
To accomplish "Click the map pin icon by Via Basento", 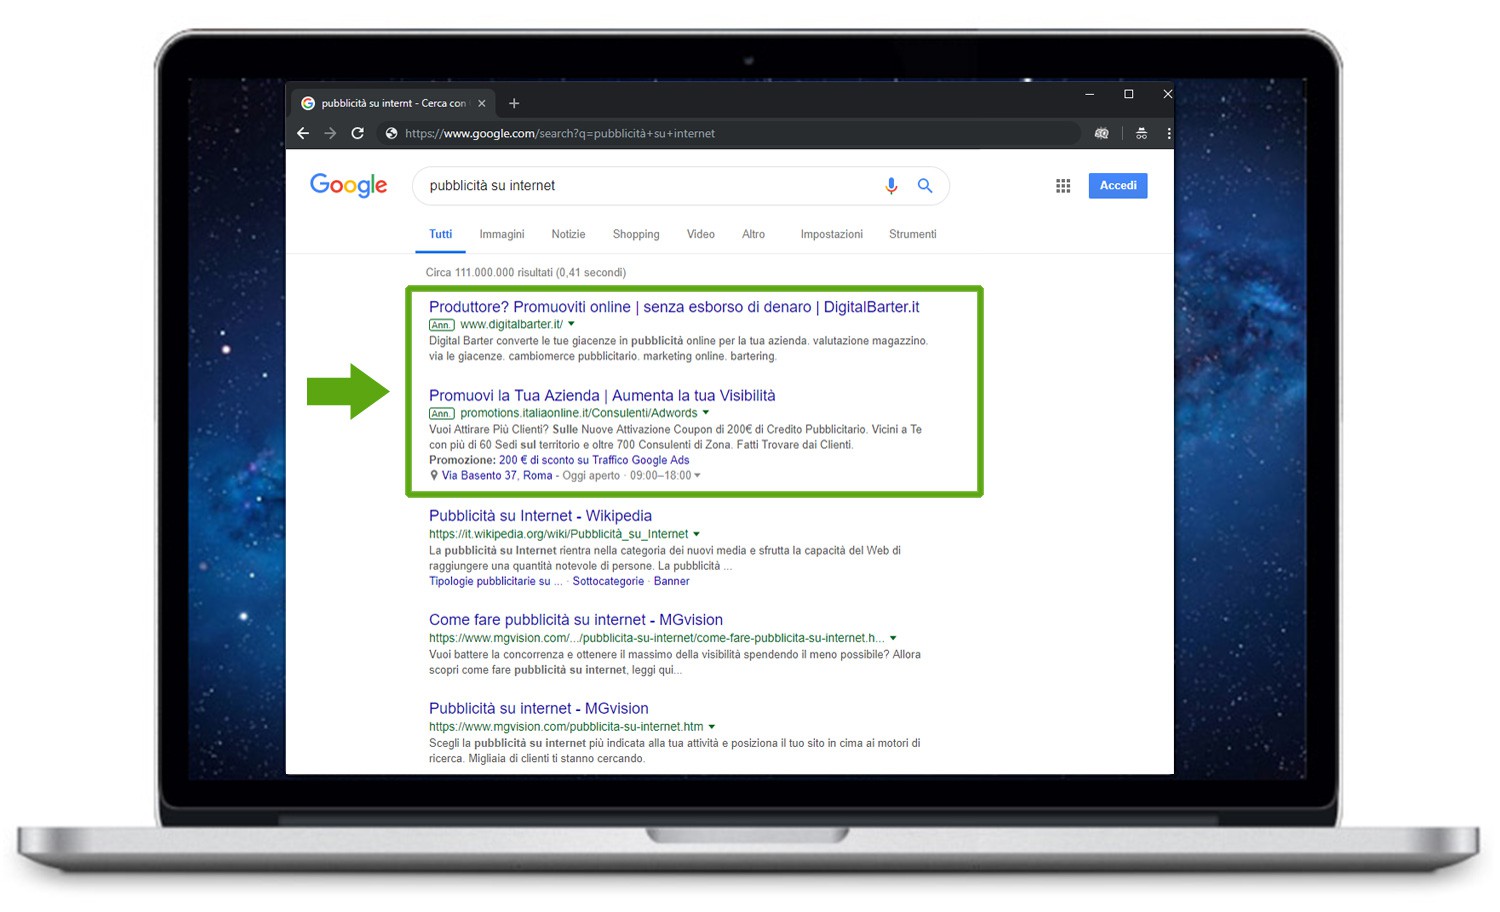I will [434, 476].
